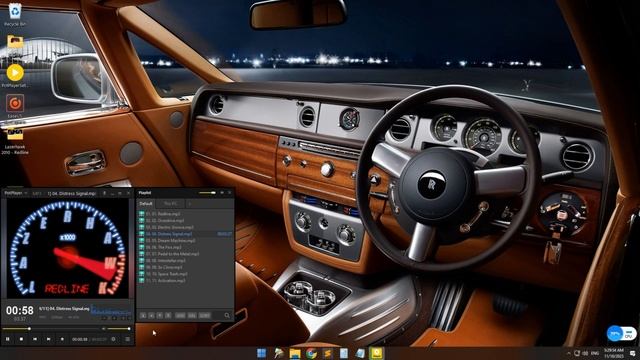Viewport: 640px width, 360px height.
Task: Switch to the Default playlist tab
Action: coord(146,203)
